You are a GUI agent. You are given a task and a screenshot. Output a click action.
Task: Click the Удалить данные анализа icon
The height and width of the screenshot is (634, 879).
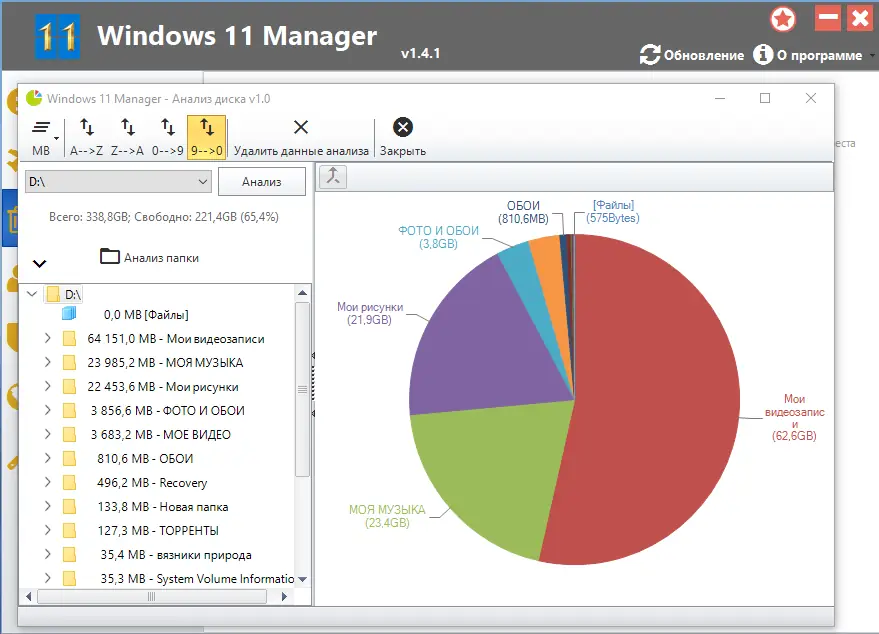click(300, 128)
